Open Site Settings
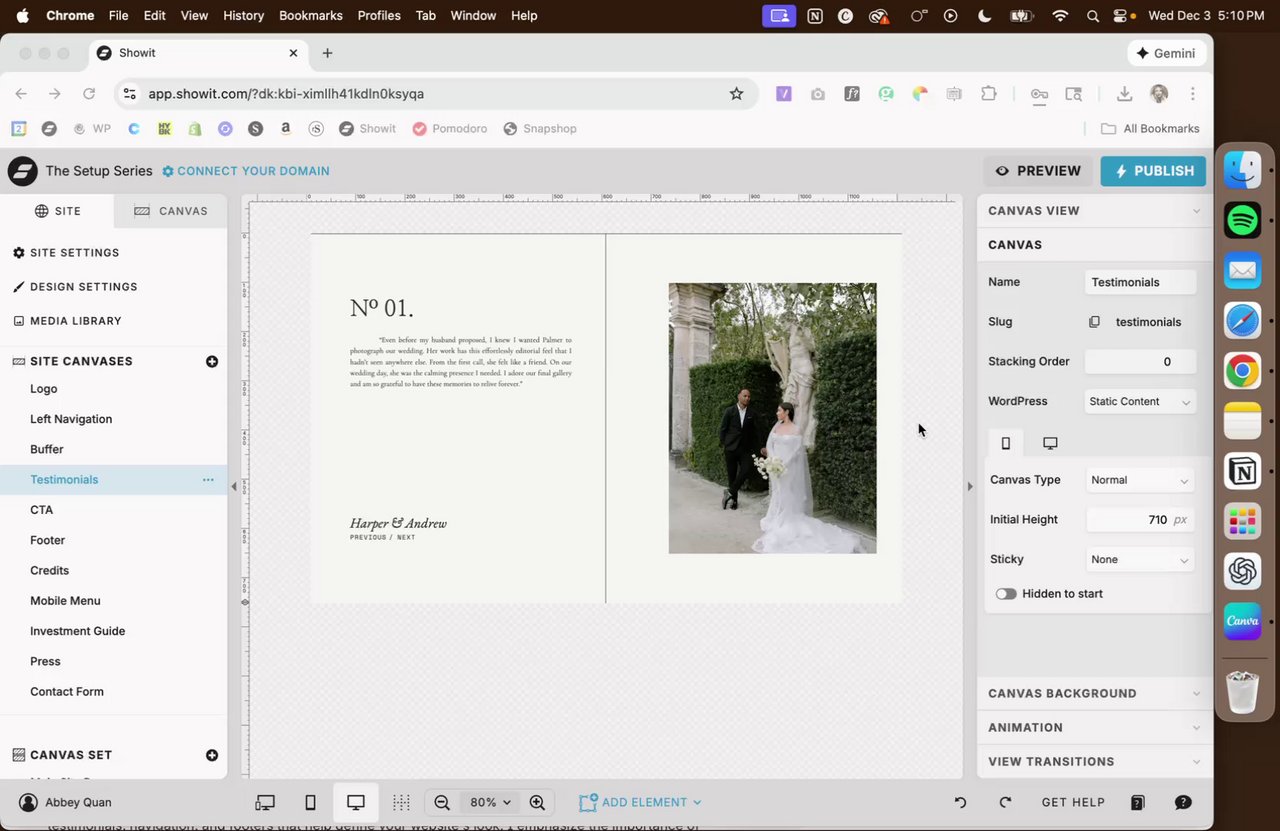 point(66,253)
